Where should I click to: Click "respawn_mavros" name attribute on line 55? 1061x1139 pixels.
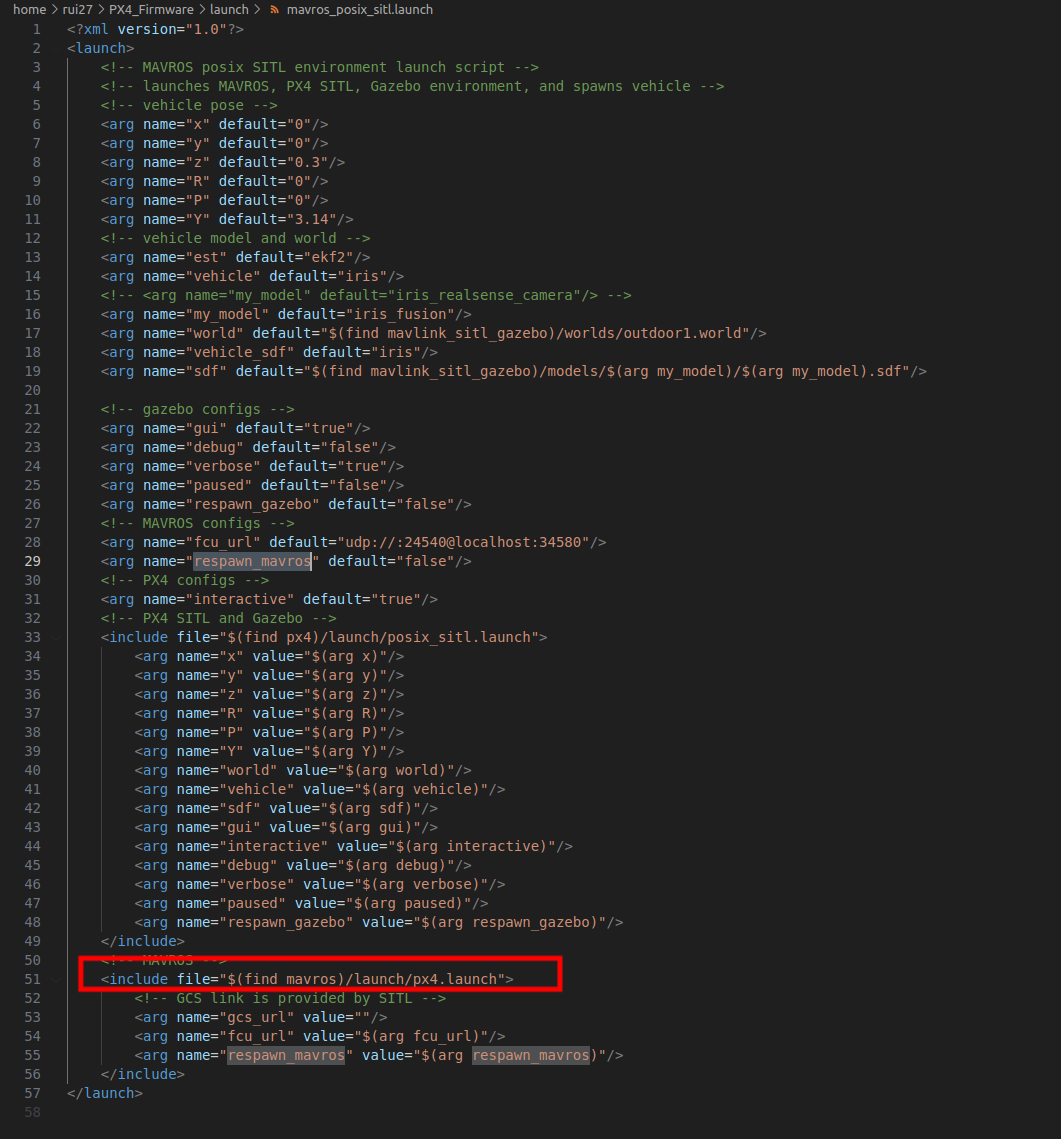pos(286,1055)
